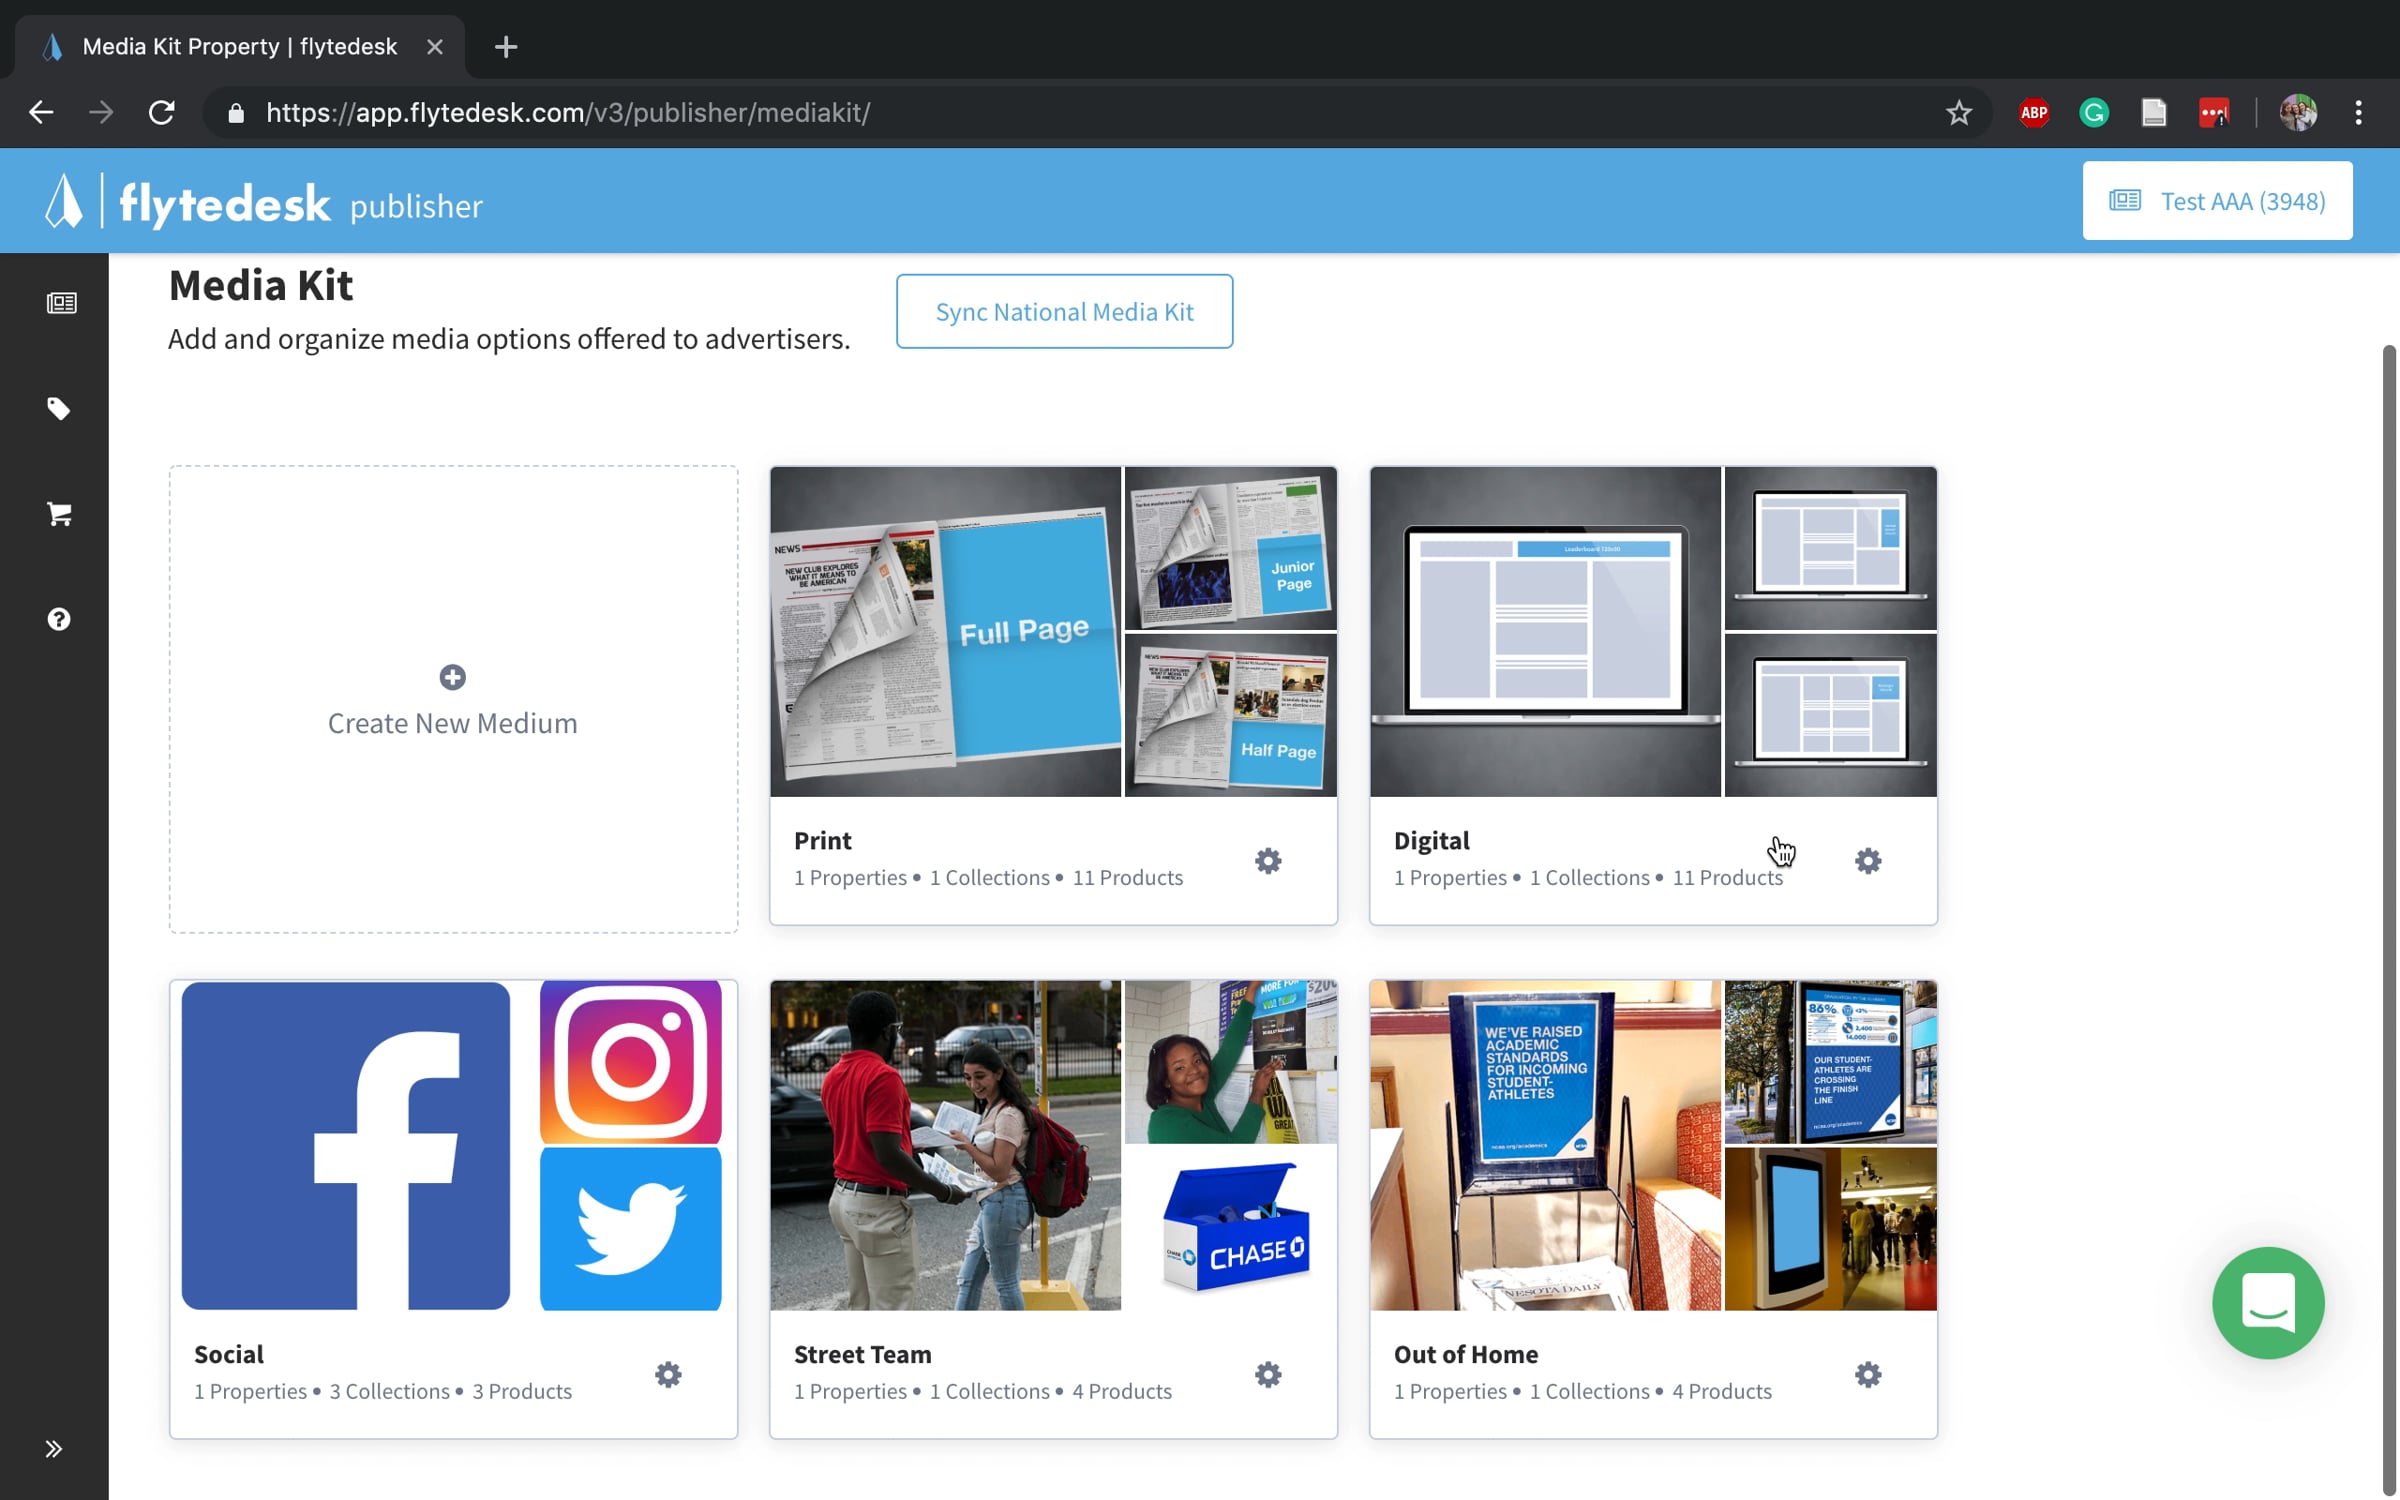Open Street Team settings gear
Screen dimensions: 2400x1500
[1268, 1374]
